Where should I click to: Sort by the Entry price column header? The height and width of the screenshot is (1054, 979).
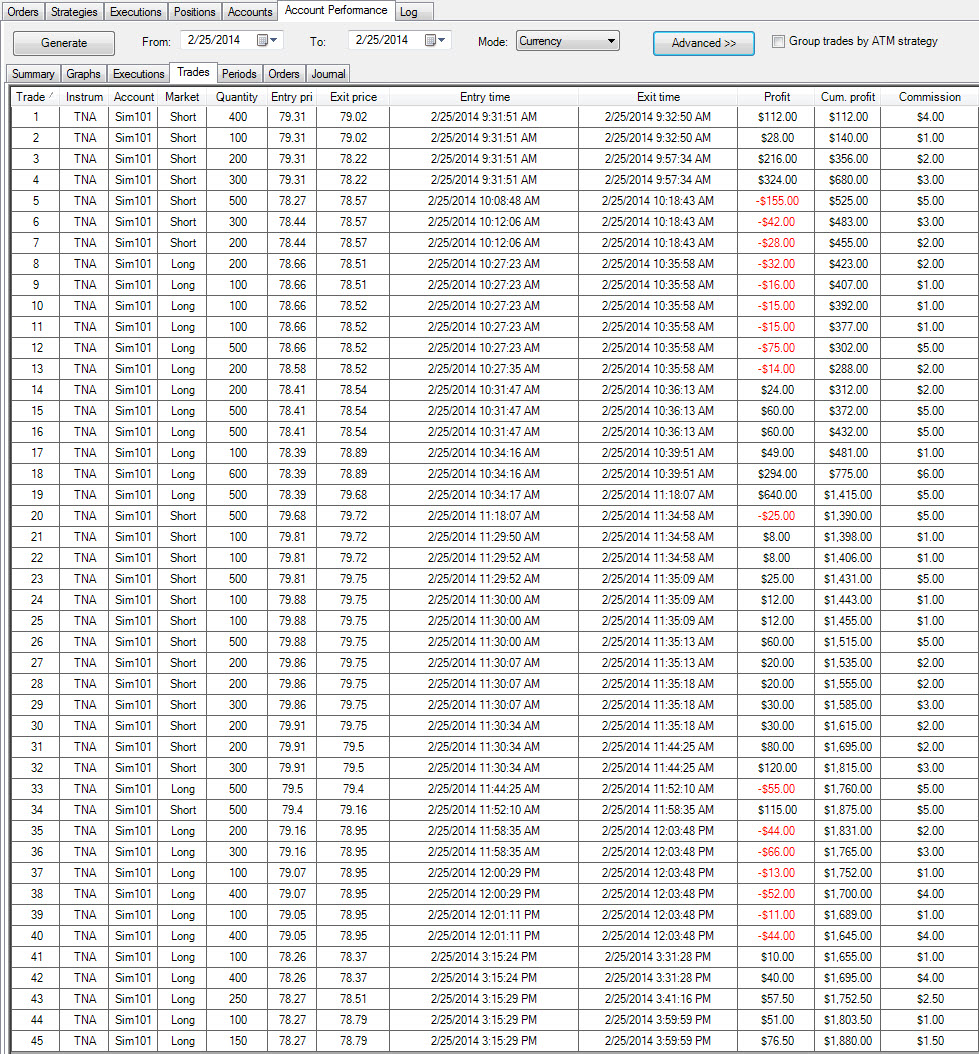(x=292, y=97)
